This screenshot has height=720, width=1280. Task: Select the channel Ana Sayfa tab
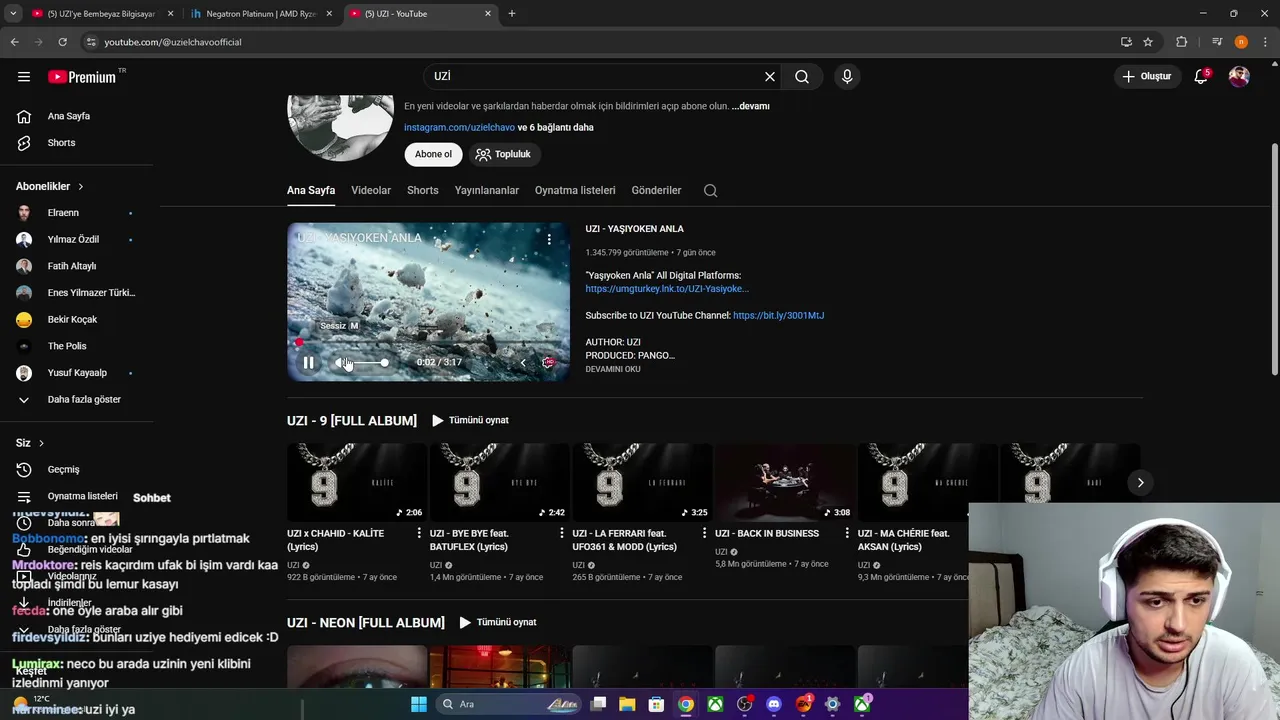coord(311,190)
